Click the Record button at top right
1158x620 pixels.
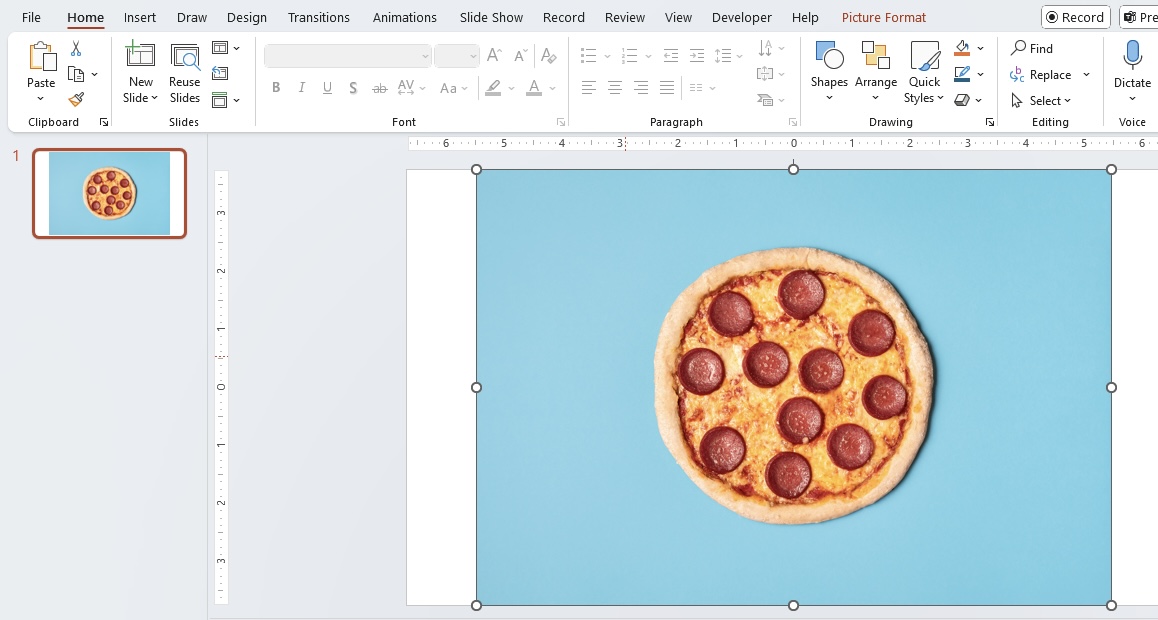[1075, 17]
